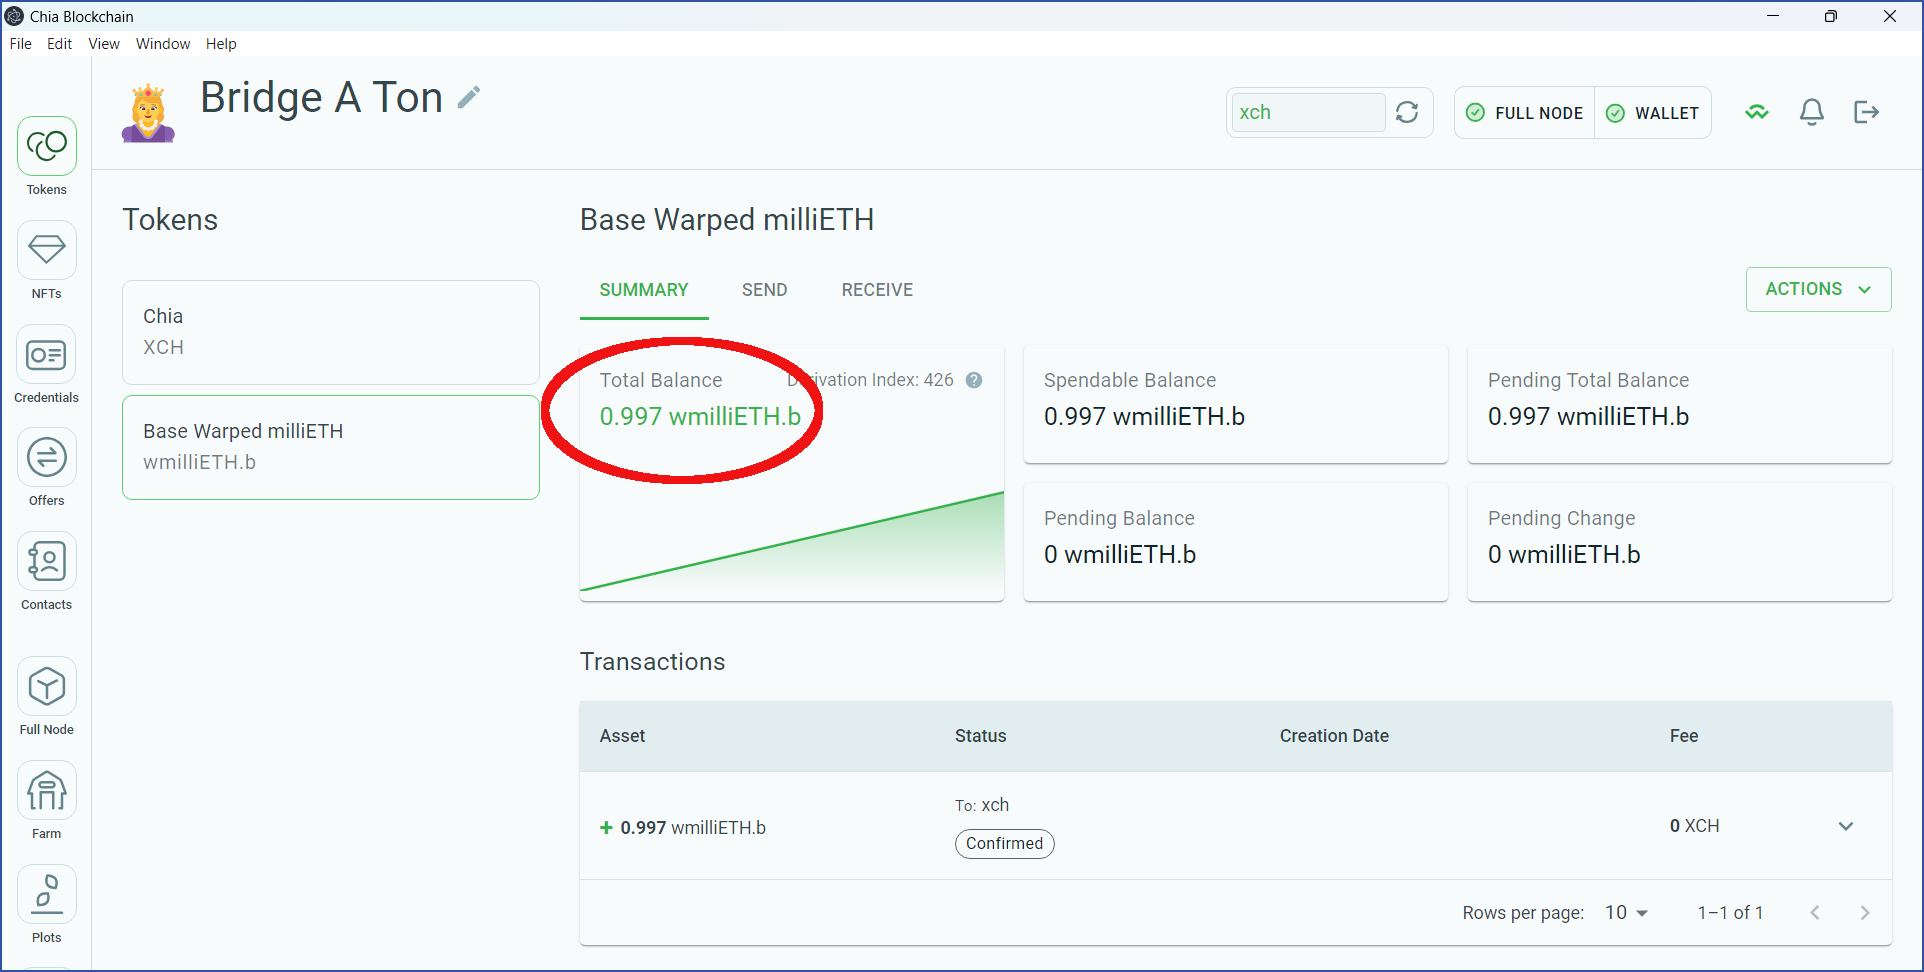Viewport: 1924px width, 972px height.
Task: Click the FULL NODE status button
Action: coord(1525,113)
